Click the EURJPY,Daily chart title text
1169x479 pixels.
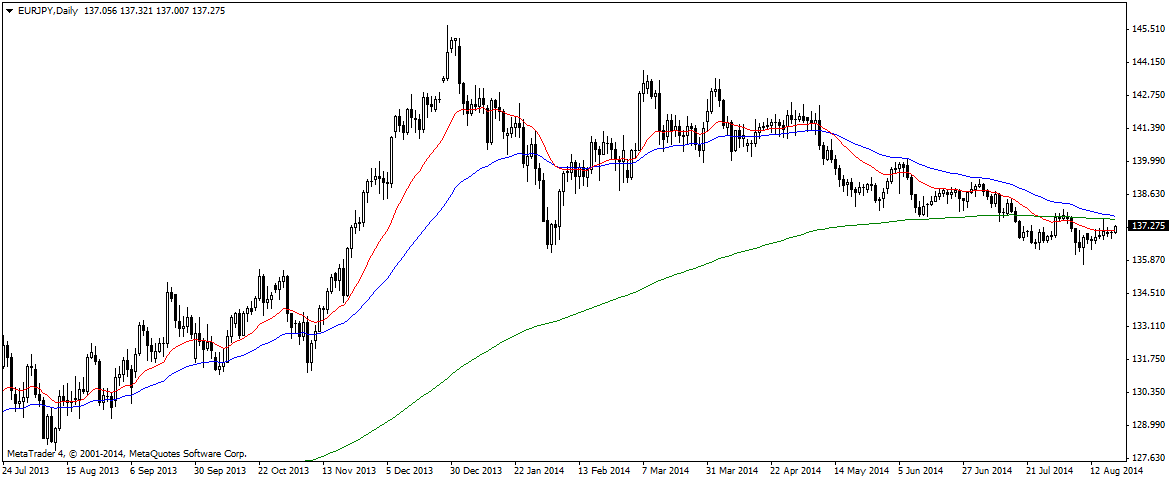click(49, 10)
